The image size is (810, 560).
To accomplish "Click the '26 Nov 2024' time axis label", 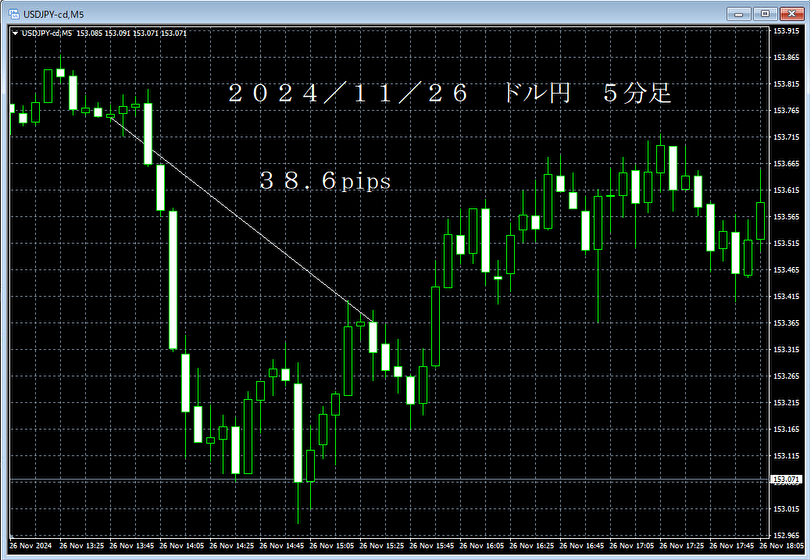I will (30, 546).
